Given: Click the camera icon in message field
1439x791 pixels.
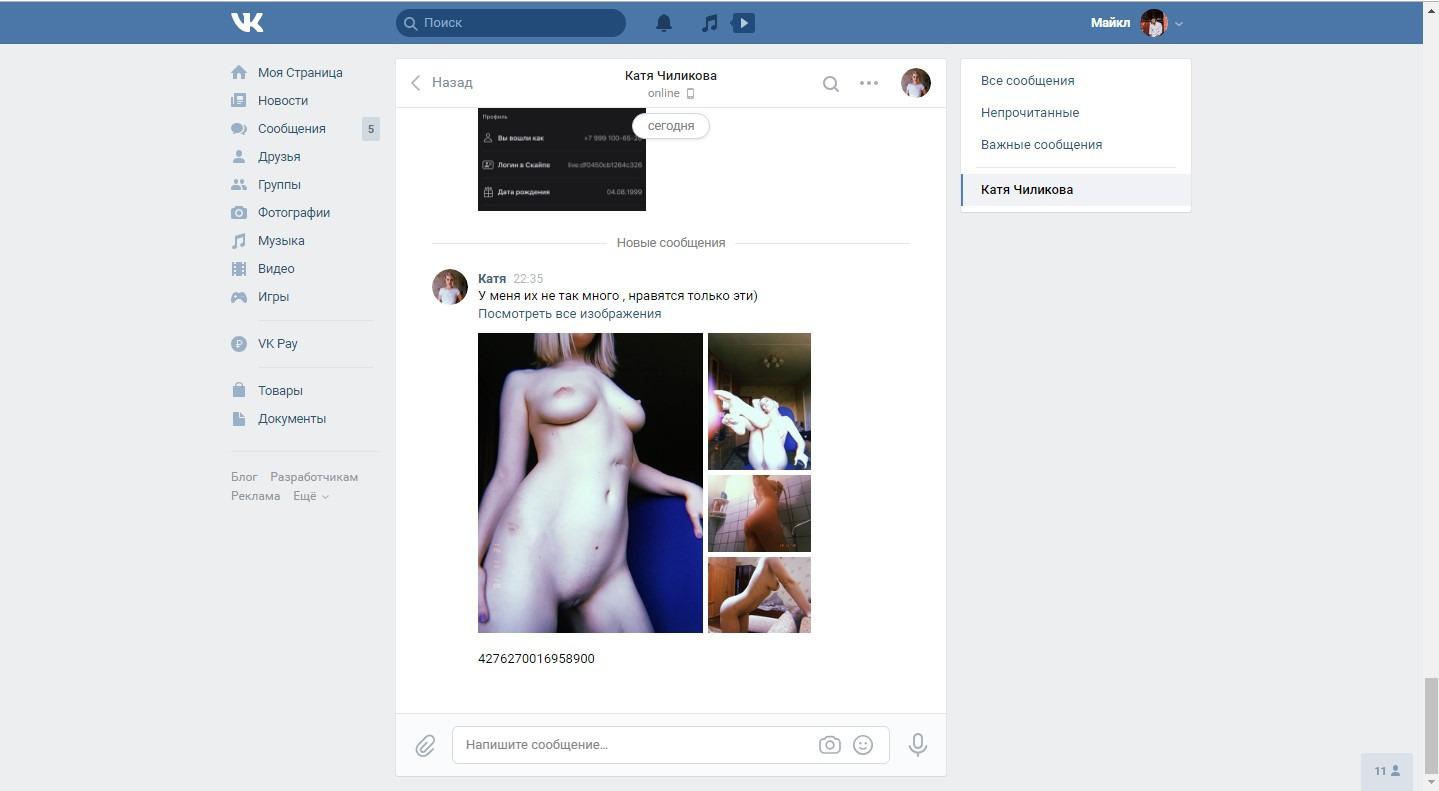Looking at the screenshot, I should (x=829, y=745).
